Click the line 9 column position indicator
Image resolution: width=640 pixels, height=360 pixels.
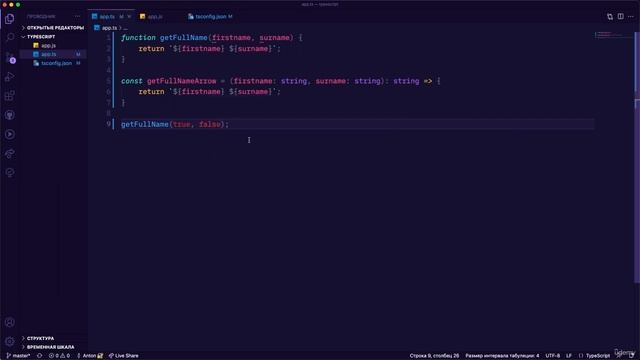pos(434,356)
